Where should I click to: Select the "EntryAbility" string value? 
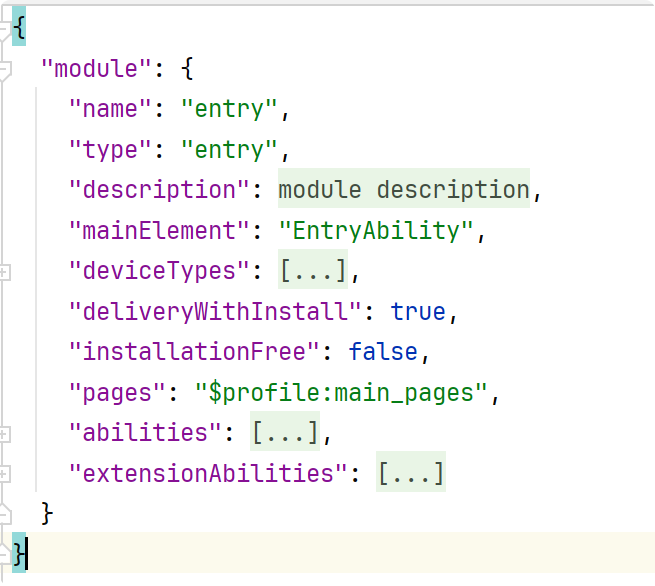pyautogui.click(x=376, y=231)
